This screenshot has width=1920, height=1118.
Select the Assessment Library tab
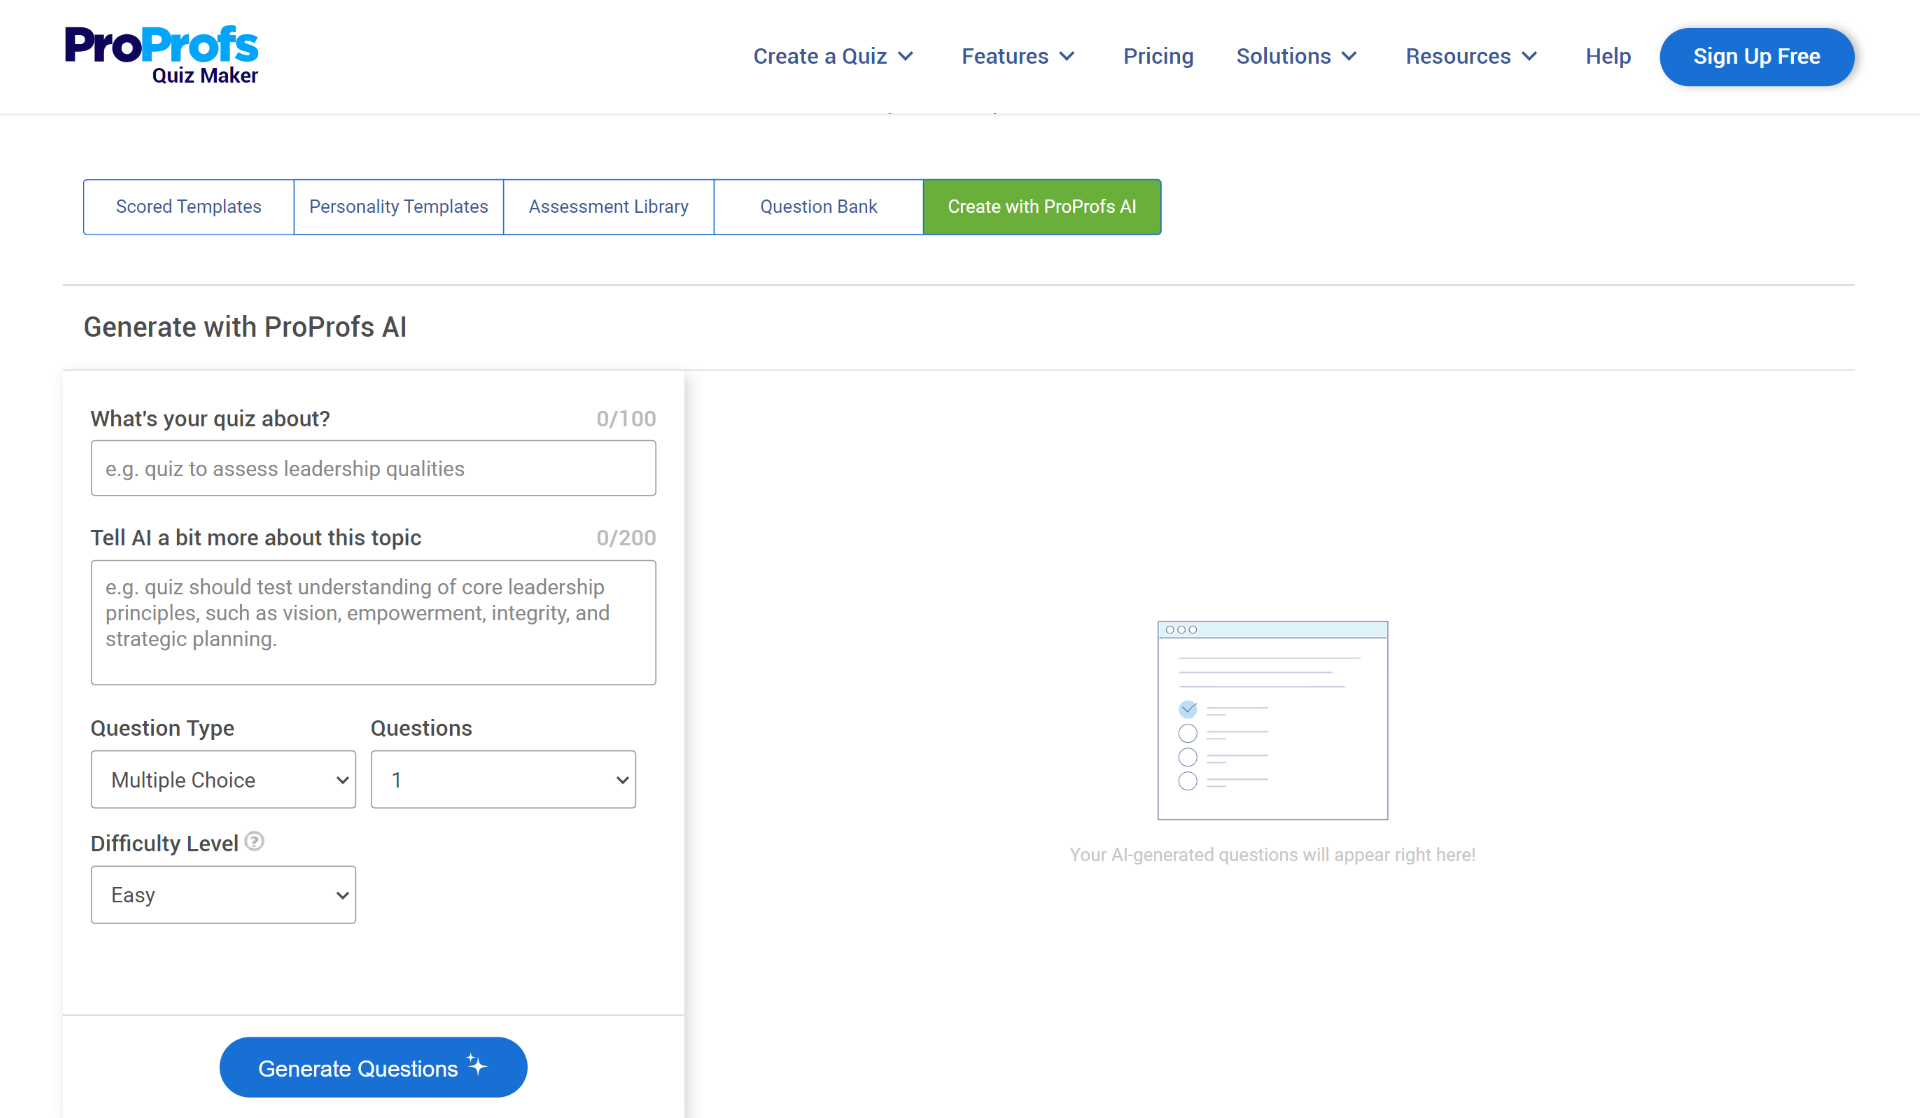(x=607, y=206)
